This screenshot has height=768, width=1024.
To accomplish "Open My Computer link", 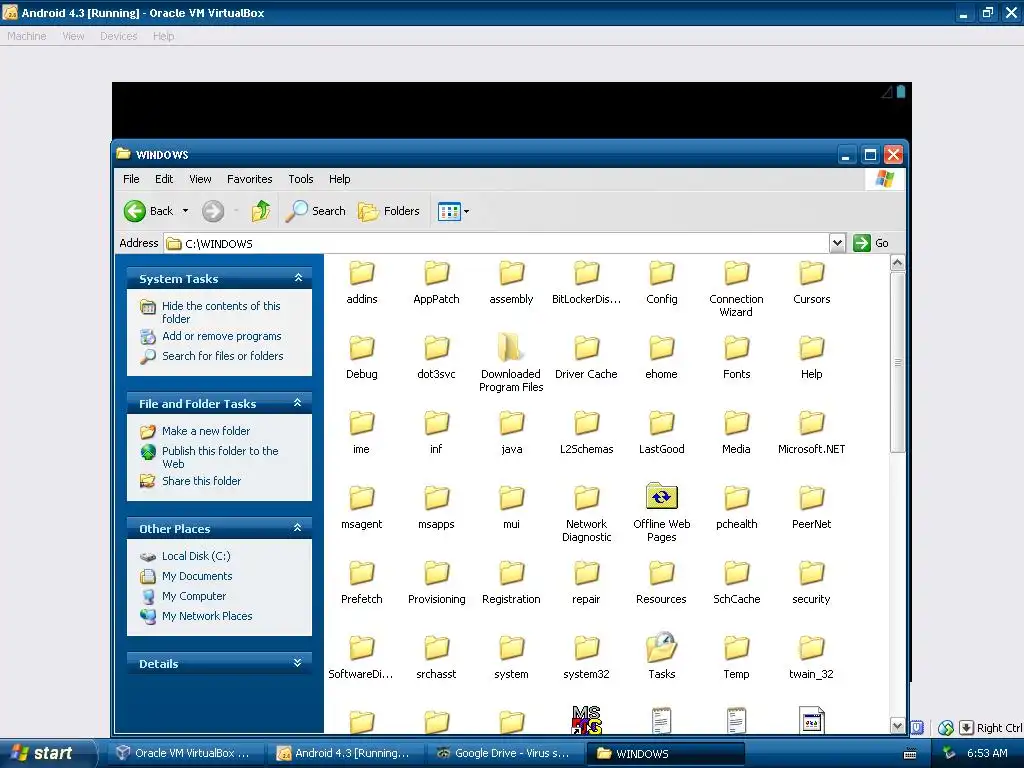I will pos(194,596).
